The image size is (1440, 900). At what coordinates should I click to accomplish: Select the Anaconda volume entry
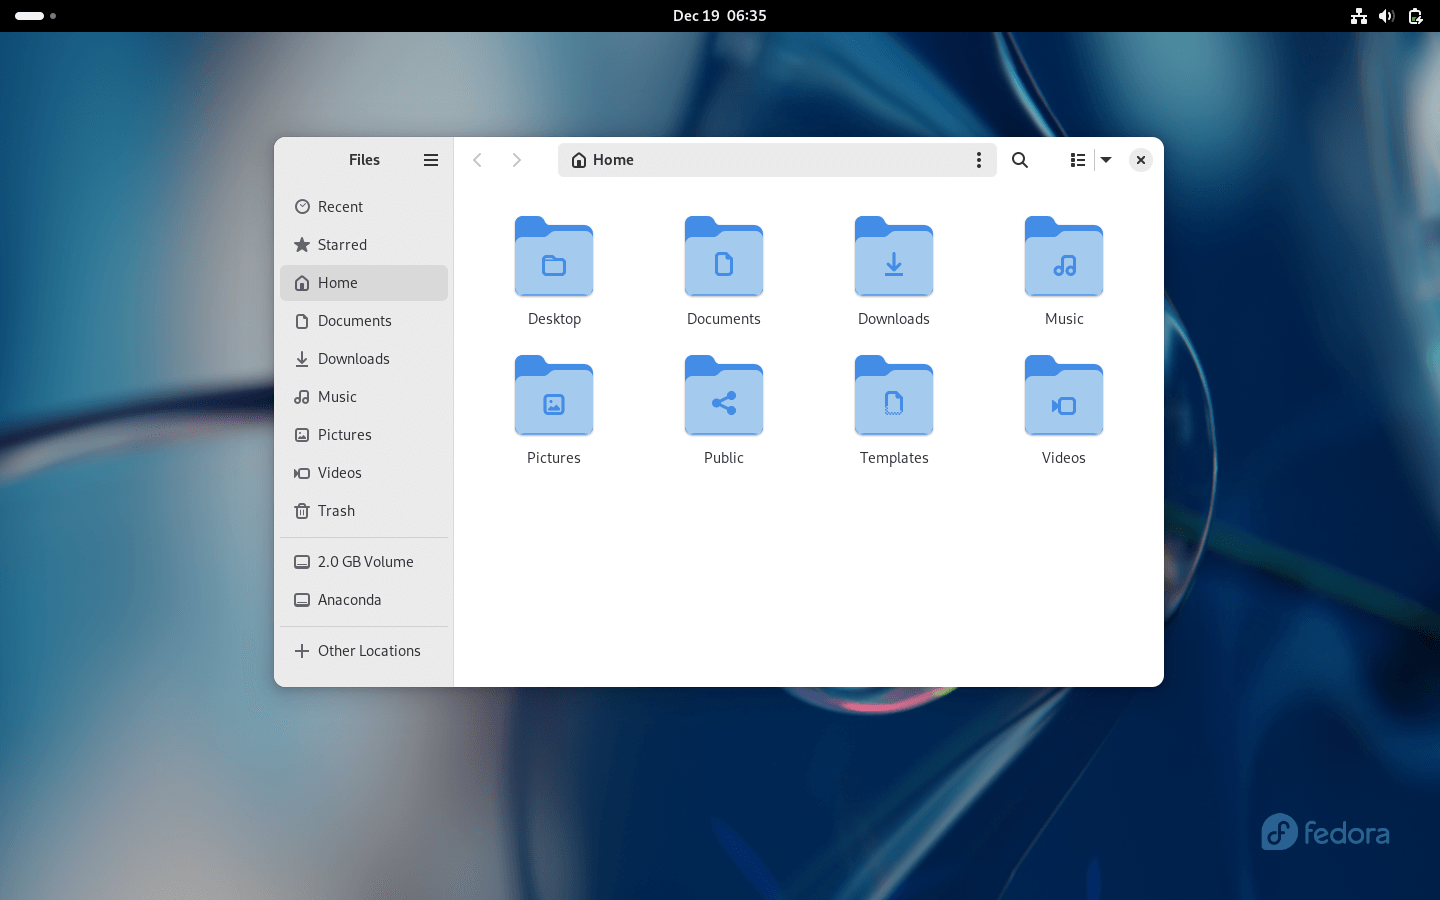pos(349,599)
